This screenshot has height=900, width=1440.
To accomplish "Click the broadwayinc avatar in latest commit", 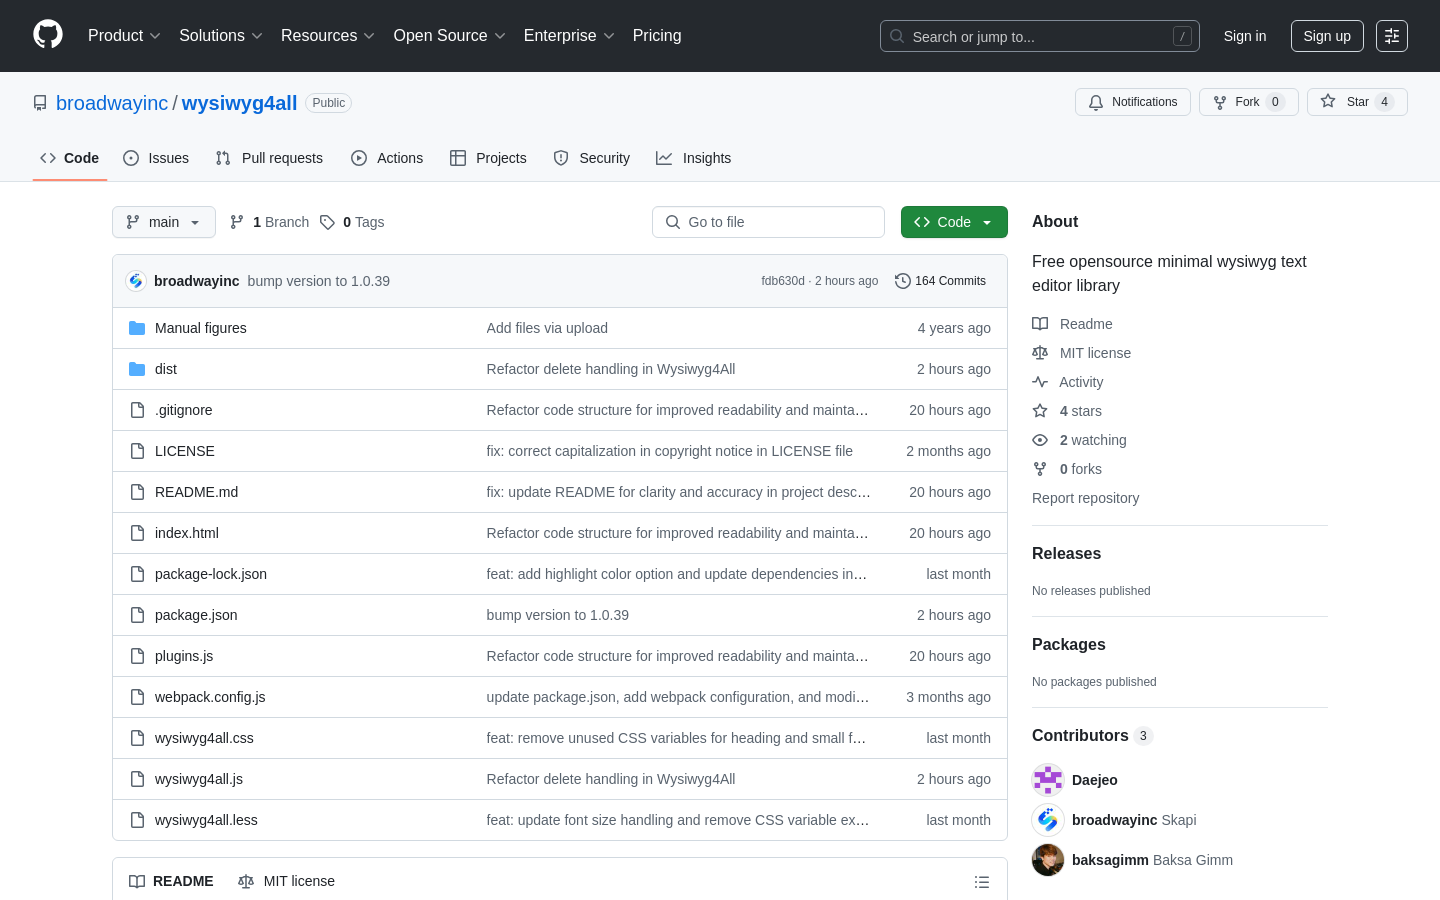I will coord(136,281).
